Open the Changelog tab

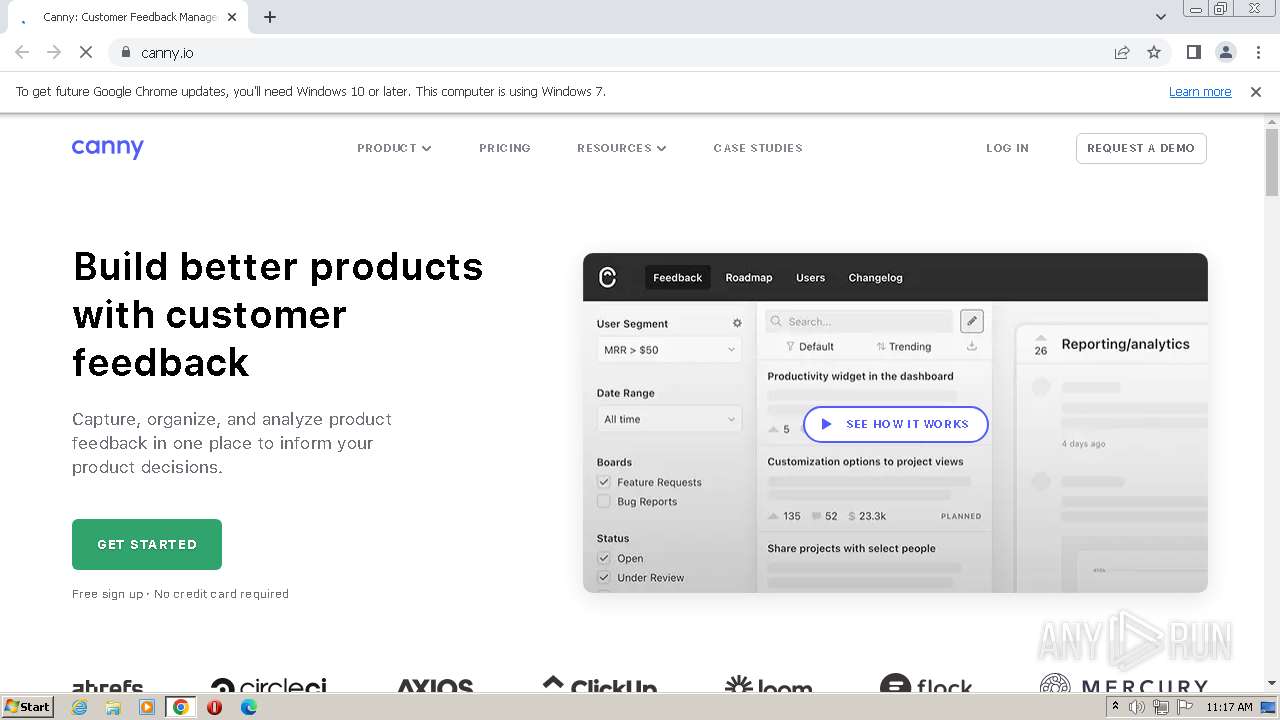click(876, 278)
